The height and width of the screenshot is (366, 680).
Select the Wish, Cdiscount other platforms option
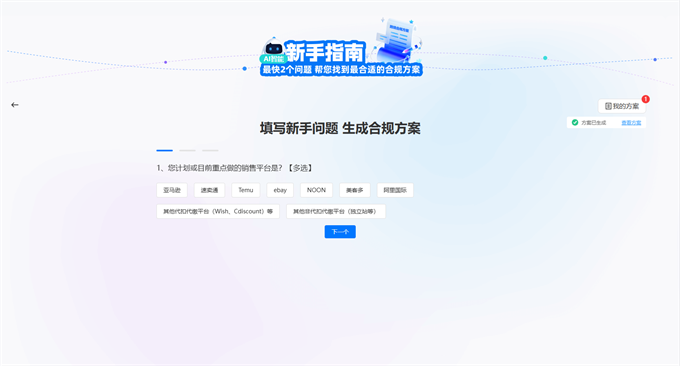tap(218, 211)
